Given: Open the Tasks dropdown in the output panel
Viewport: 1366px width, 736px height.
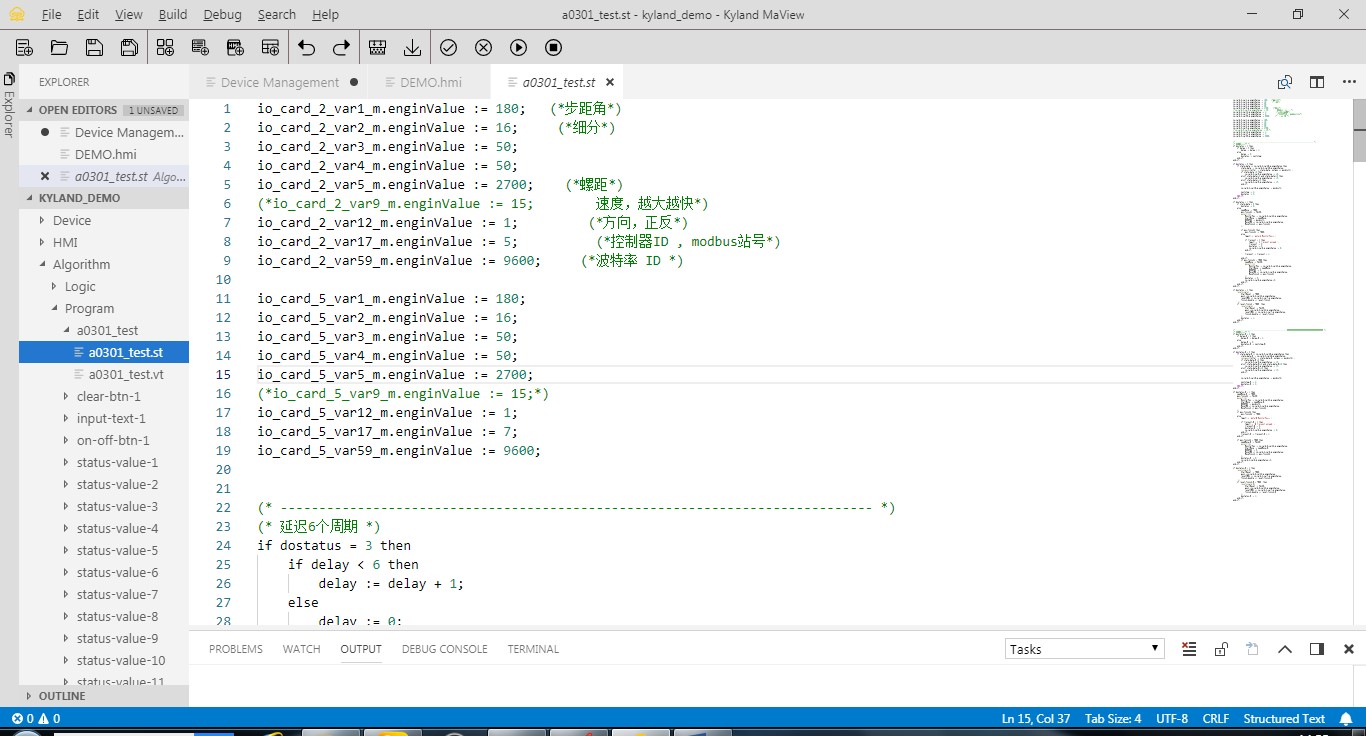Looking at the screenshot, I should click(x=1084, y=649).
